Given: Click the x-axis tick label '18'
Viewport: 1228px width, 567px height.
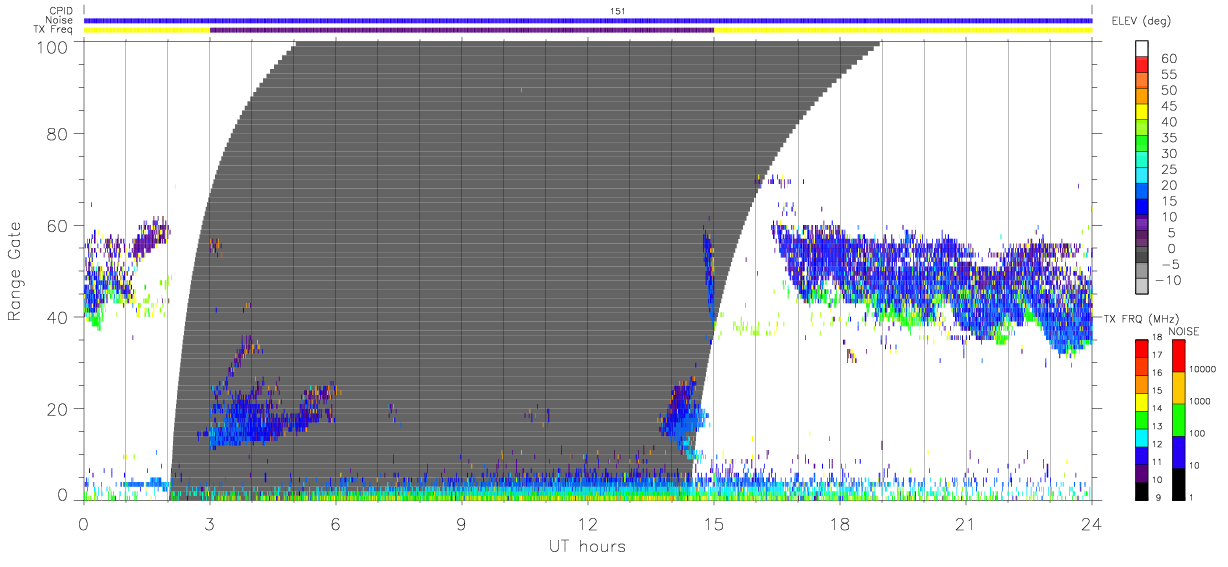Looking at the screenshot, I should [839, 523].
